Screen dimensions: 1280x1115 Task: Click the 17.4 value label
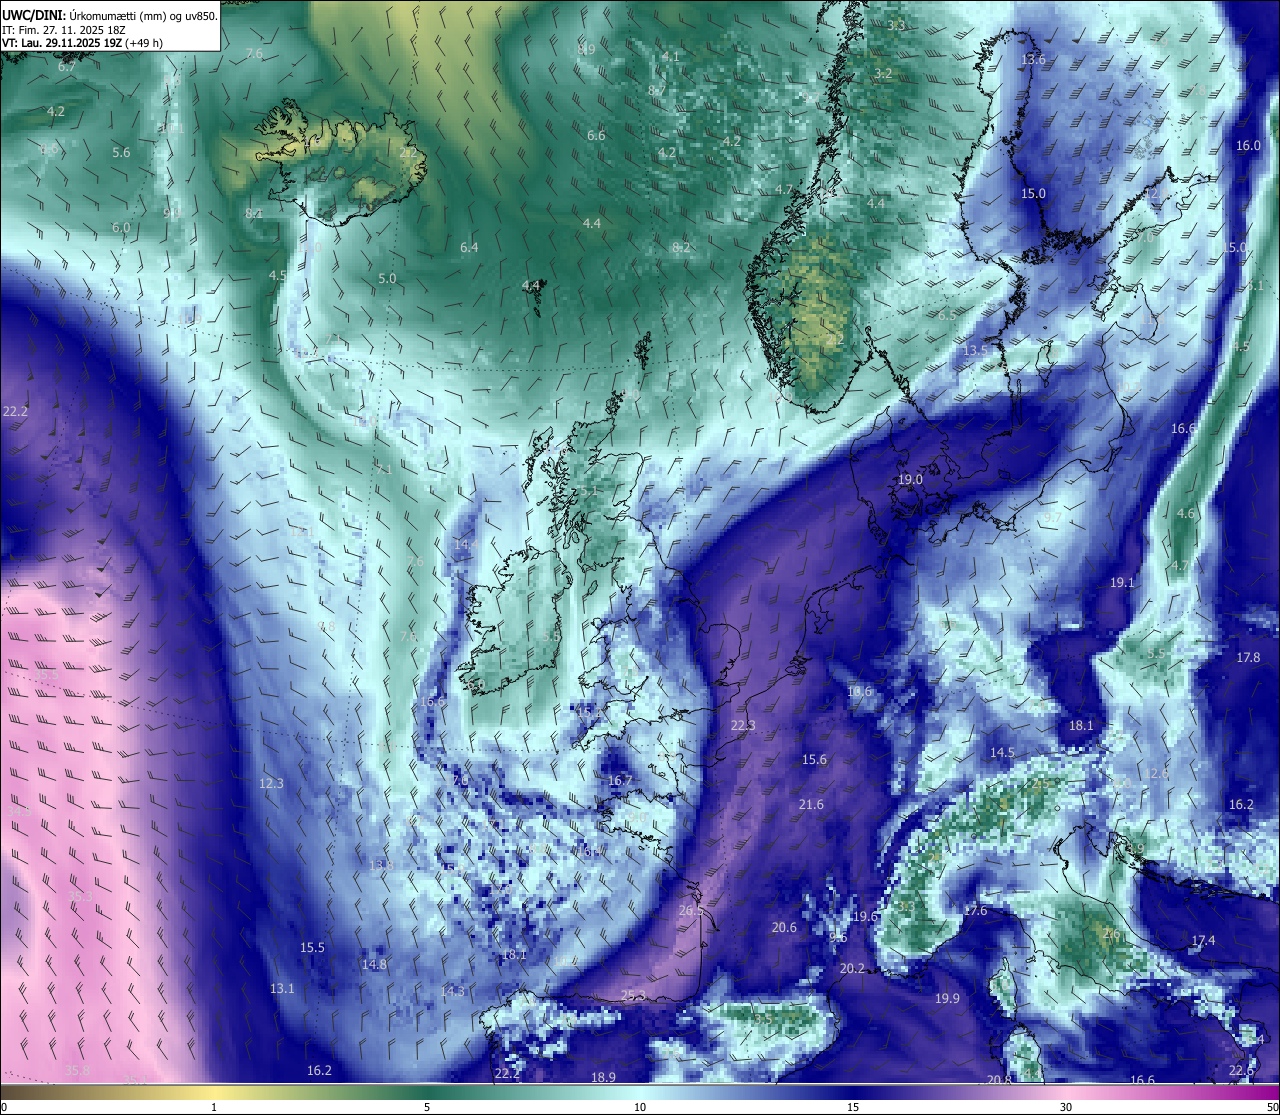coord(1204,941)
